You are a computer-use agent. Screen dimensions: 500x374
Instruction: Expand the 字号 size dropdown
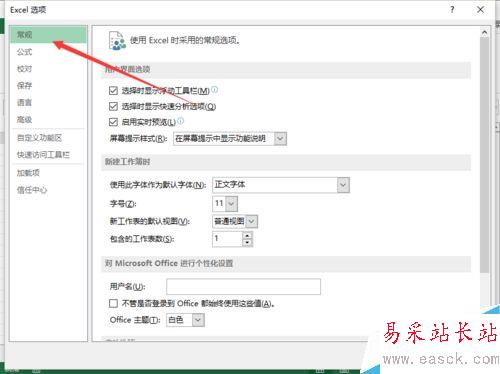coord(232,203)
